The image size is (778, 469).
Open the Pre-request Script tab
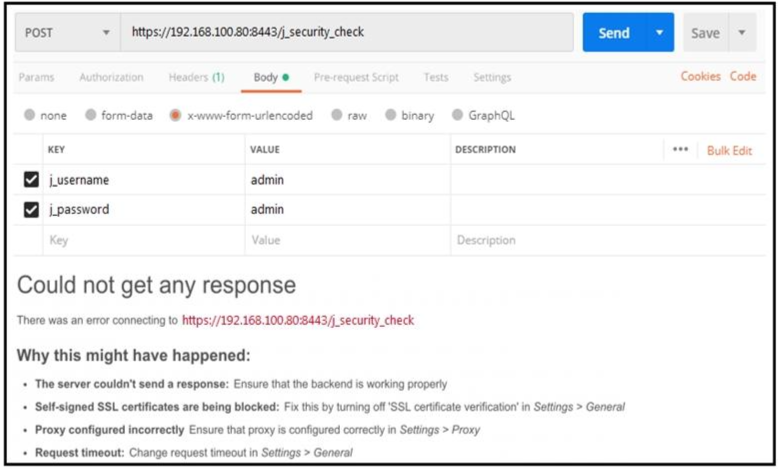point(356,77)
